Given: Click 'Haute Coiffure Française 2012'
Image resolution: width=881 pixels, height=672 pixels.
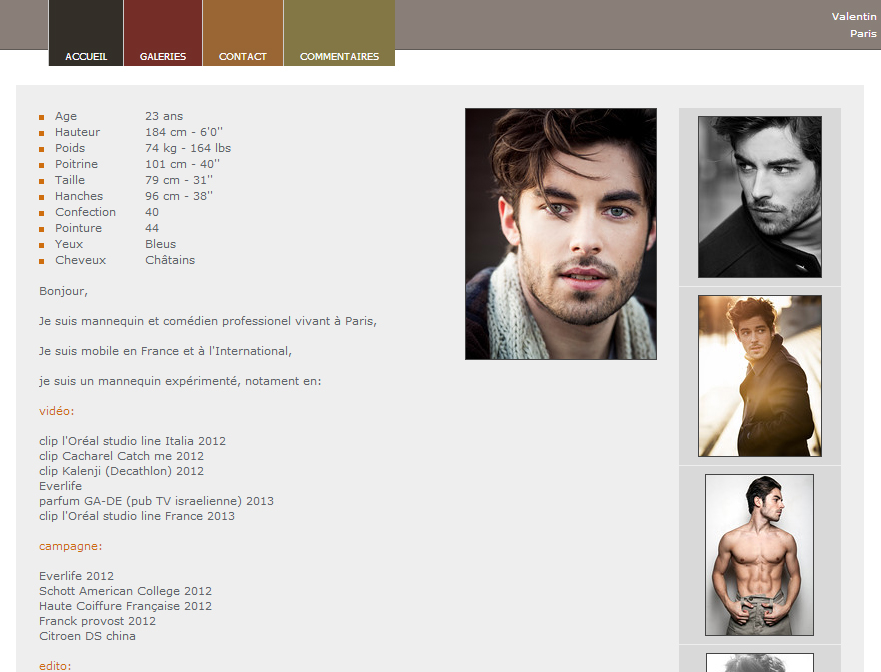Looking at the screenshot, I should [x=125, y=606].
